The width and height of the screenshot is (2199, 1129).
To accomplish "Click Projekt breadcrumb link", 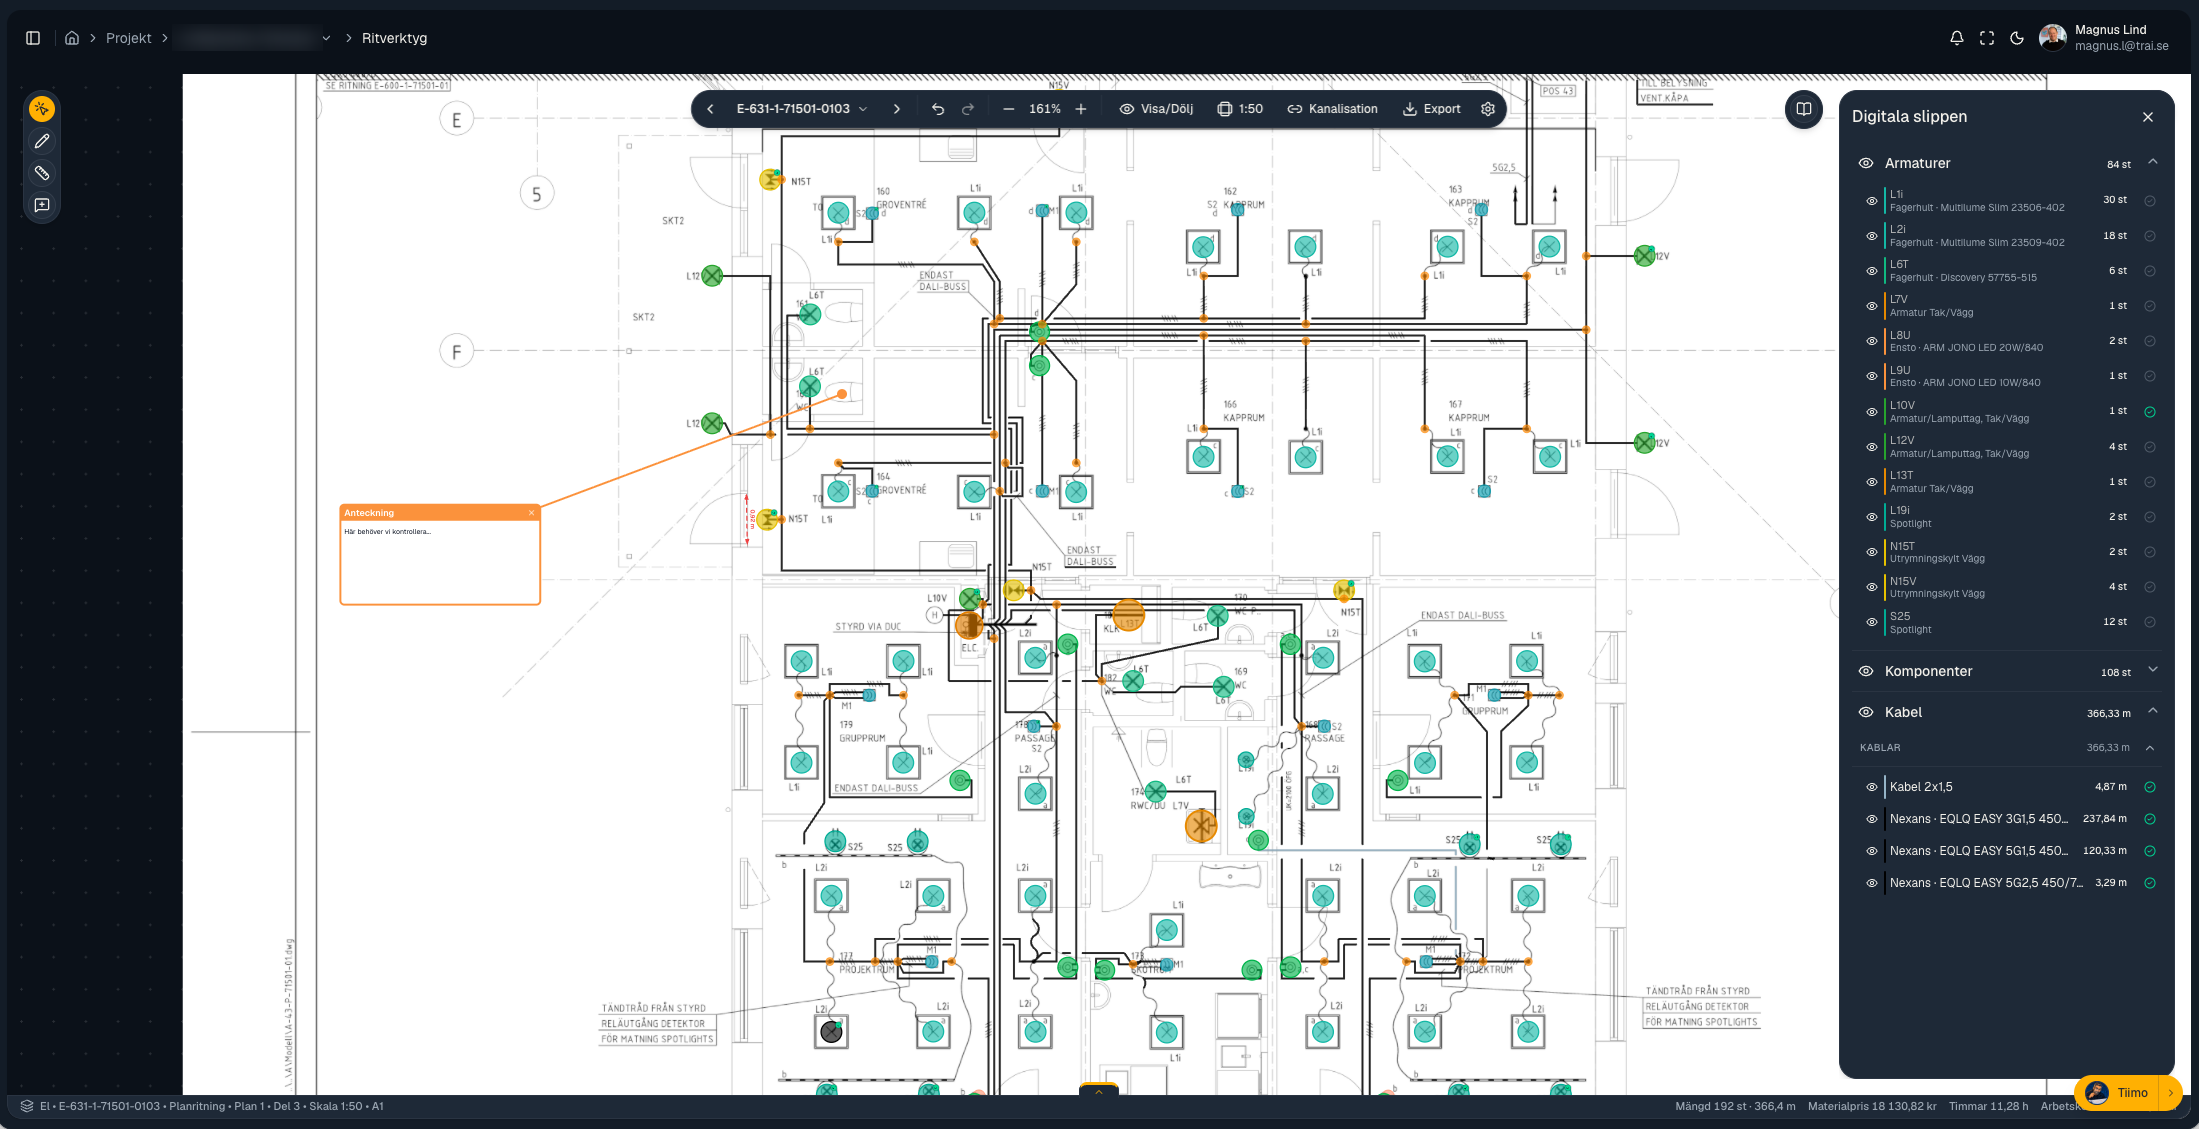I will [x=128, y=38].
